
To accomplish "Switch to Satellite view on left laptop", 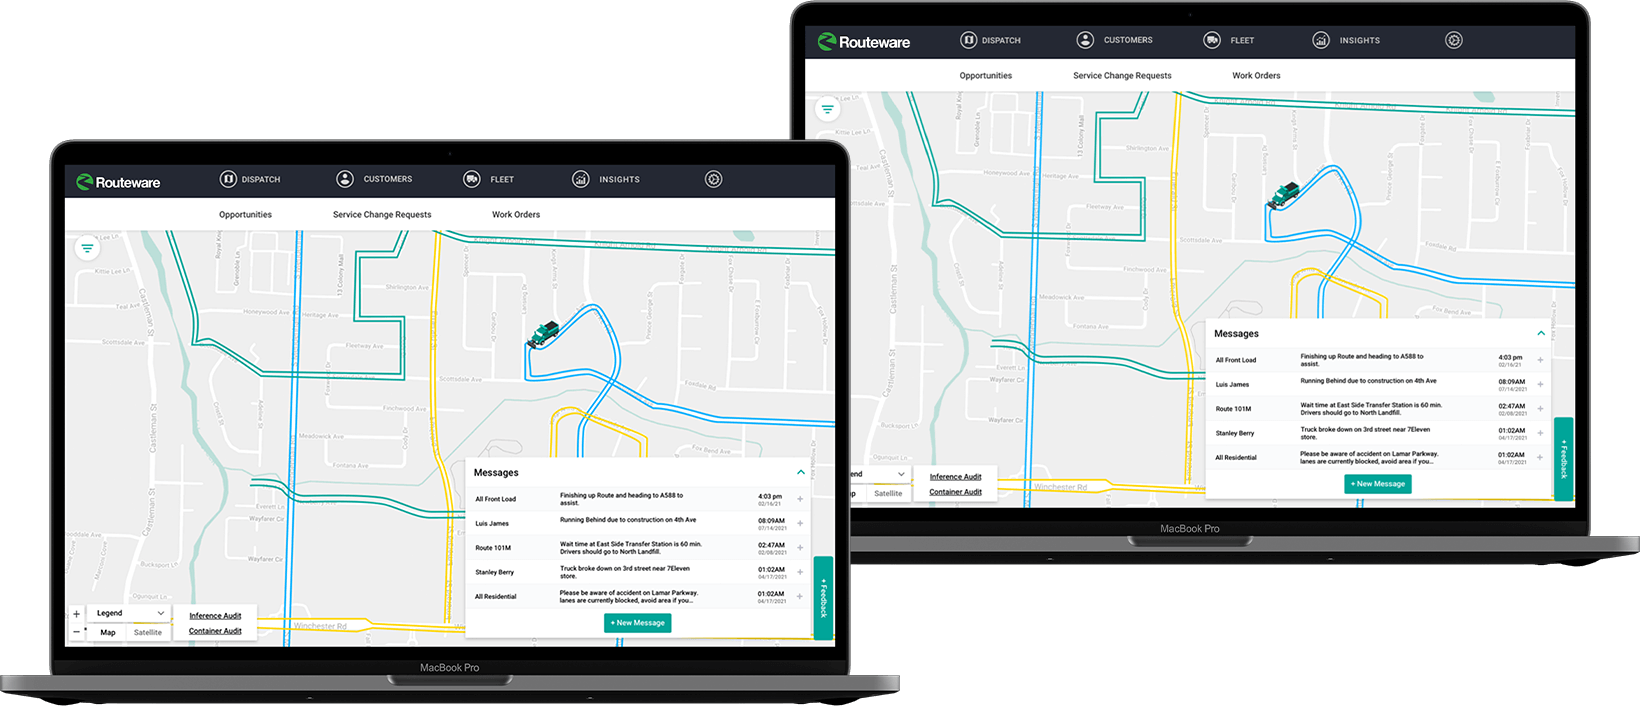I will (148, 632).
